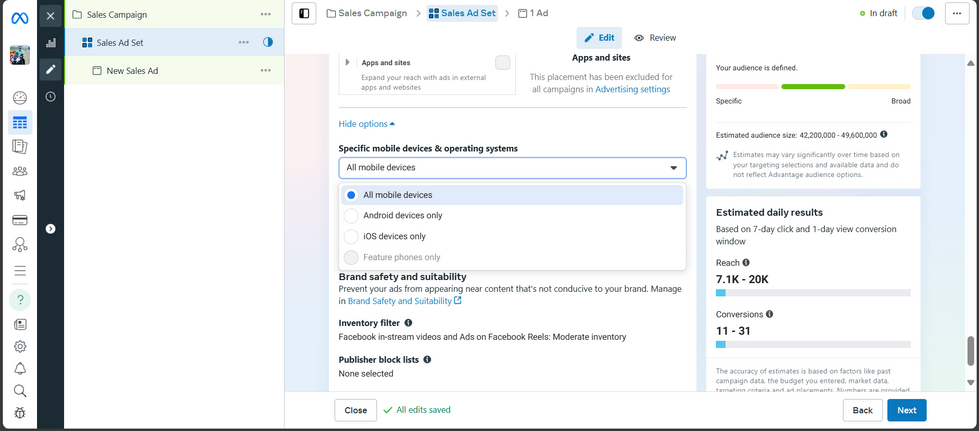Open Brand Safety and Suitability link

coord(405,301)
